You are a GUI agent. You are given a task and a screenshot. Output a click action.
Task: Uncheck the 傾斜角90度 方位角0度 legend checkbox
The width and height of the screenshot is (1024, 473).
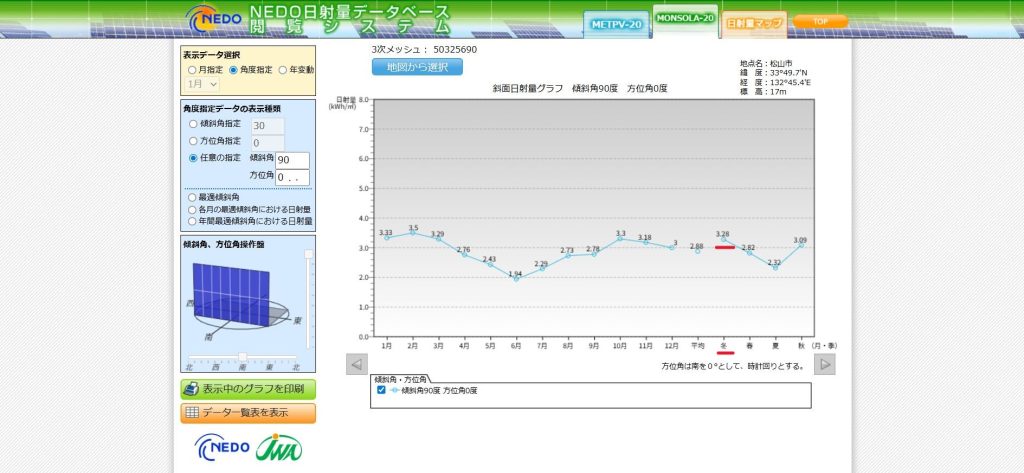click(381, 390)
